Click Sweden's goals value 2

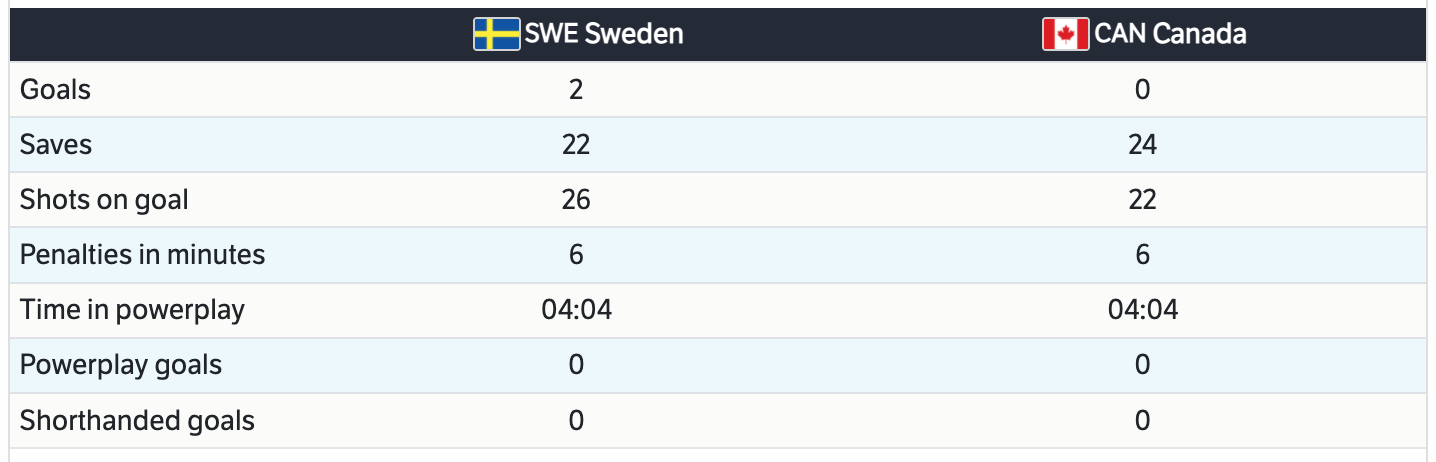point(576,90)
